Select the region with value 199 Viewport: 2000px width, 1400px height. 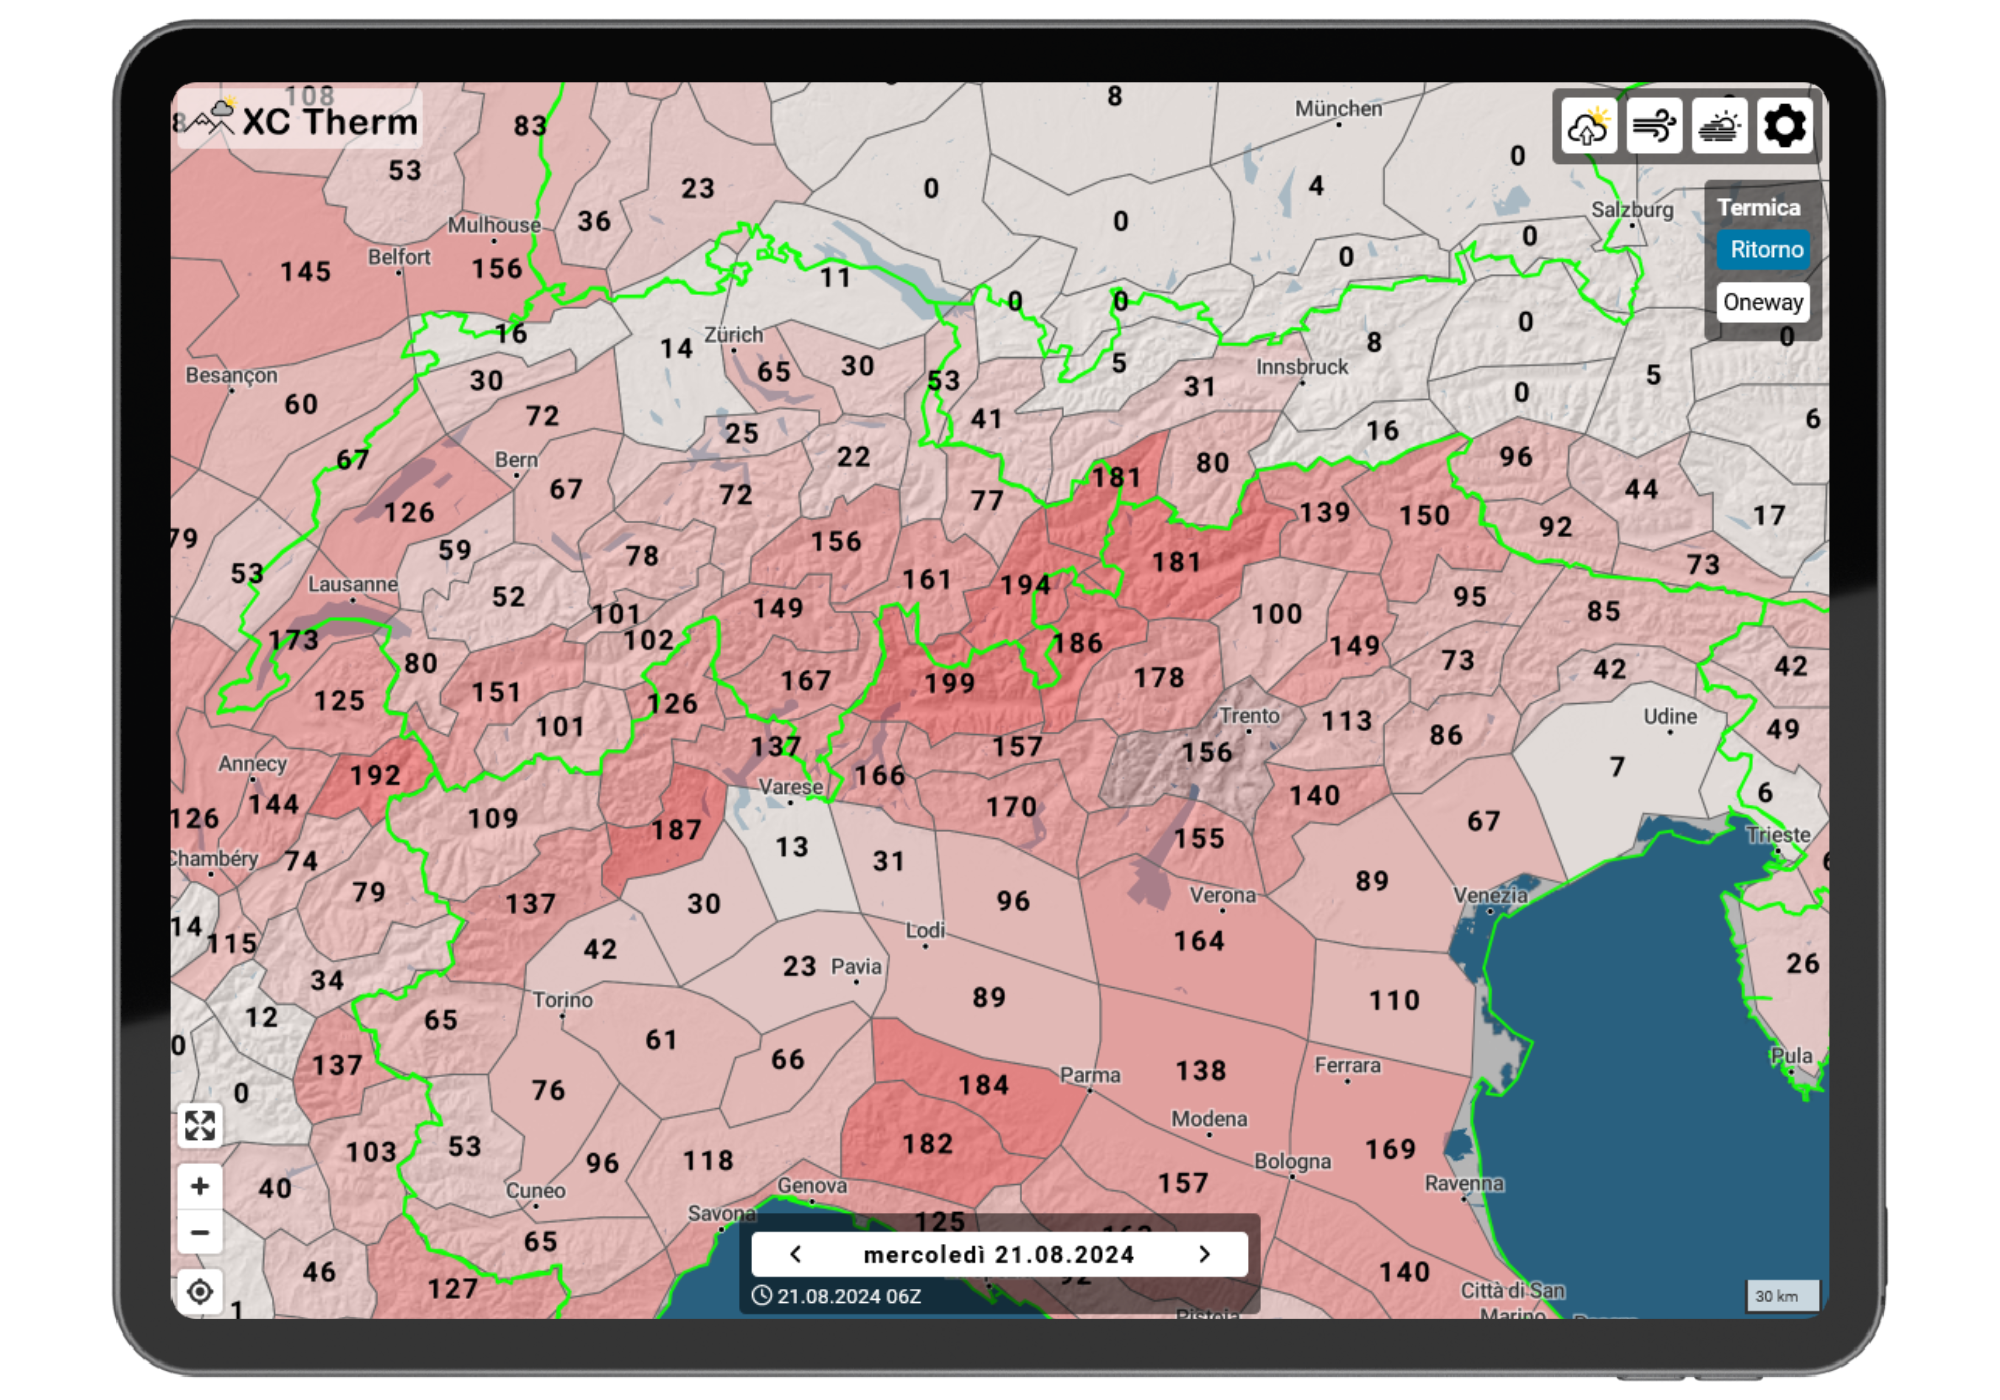(x=949, y=683)
